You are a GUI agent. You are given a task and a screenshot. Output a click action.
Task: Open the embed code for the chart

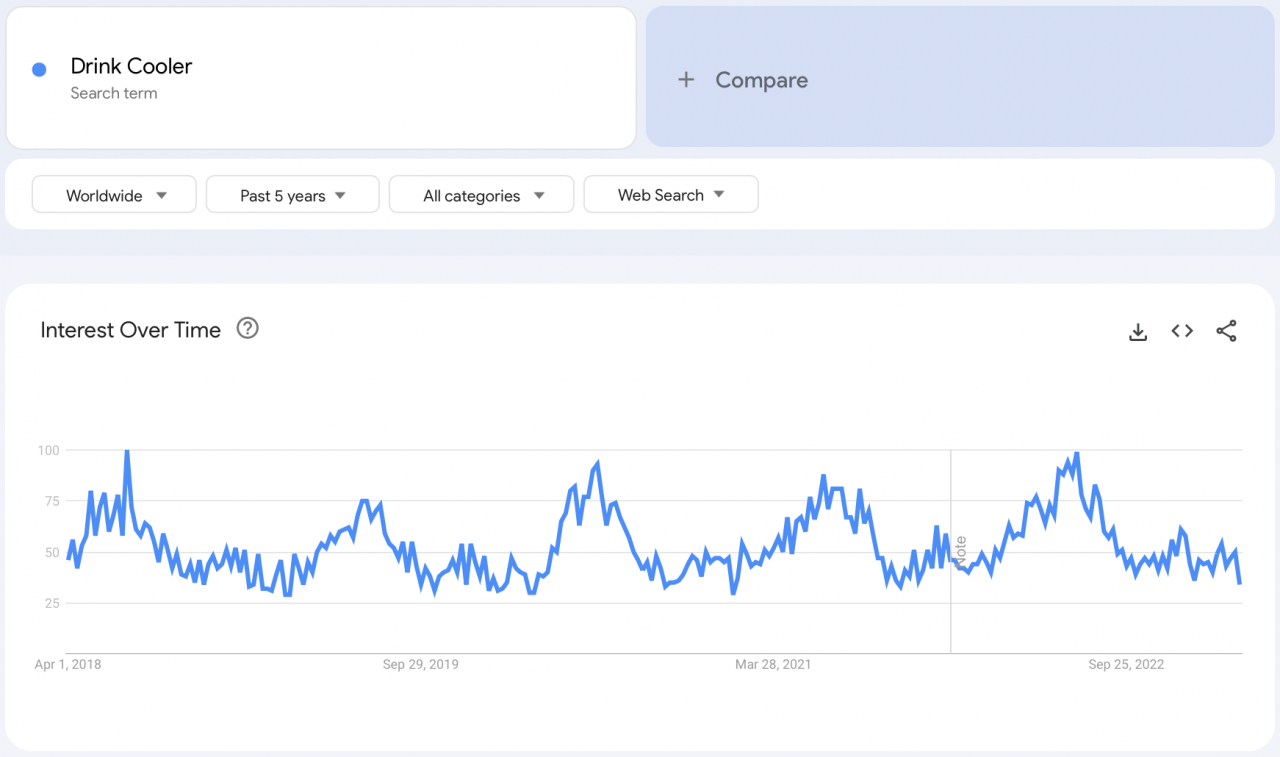tap(1182, 330)
